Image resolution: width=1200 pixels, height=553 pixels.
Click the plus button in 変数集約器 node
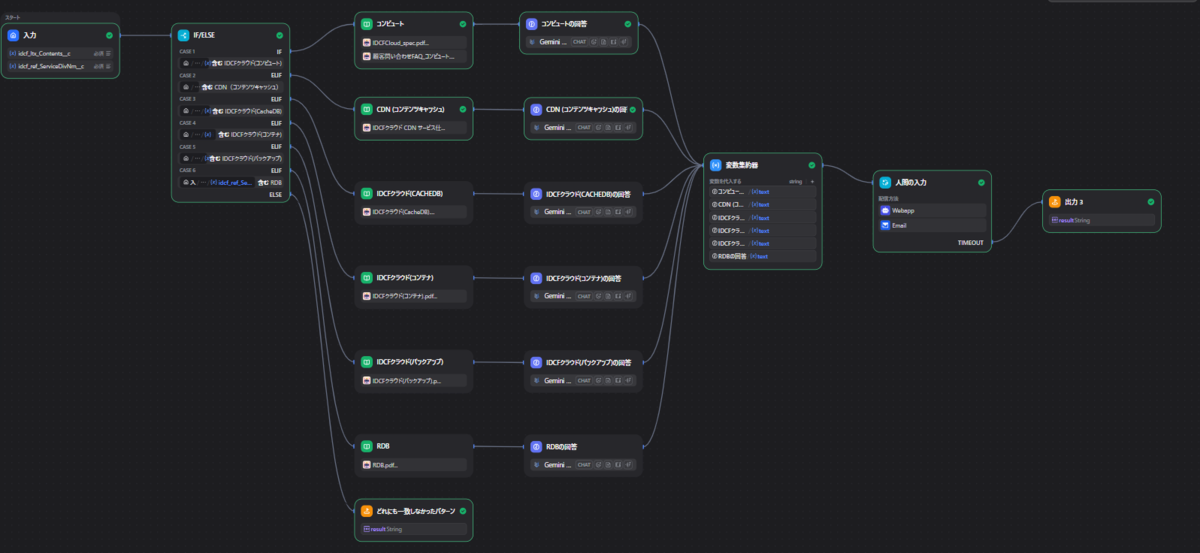pyautogui.click(x=812, y=182)
